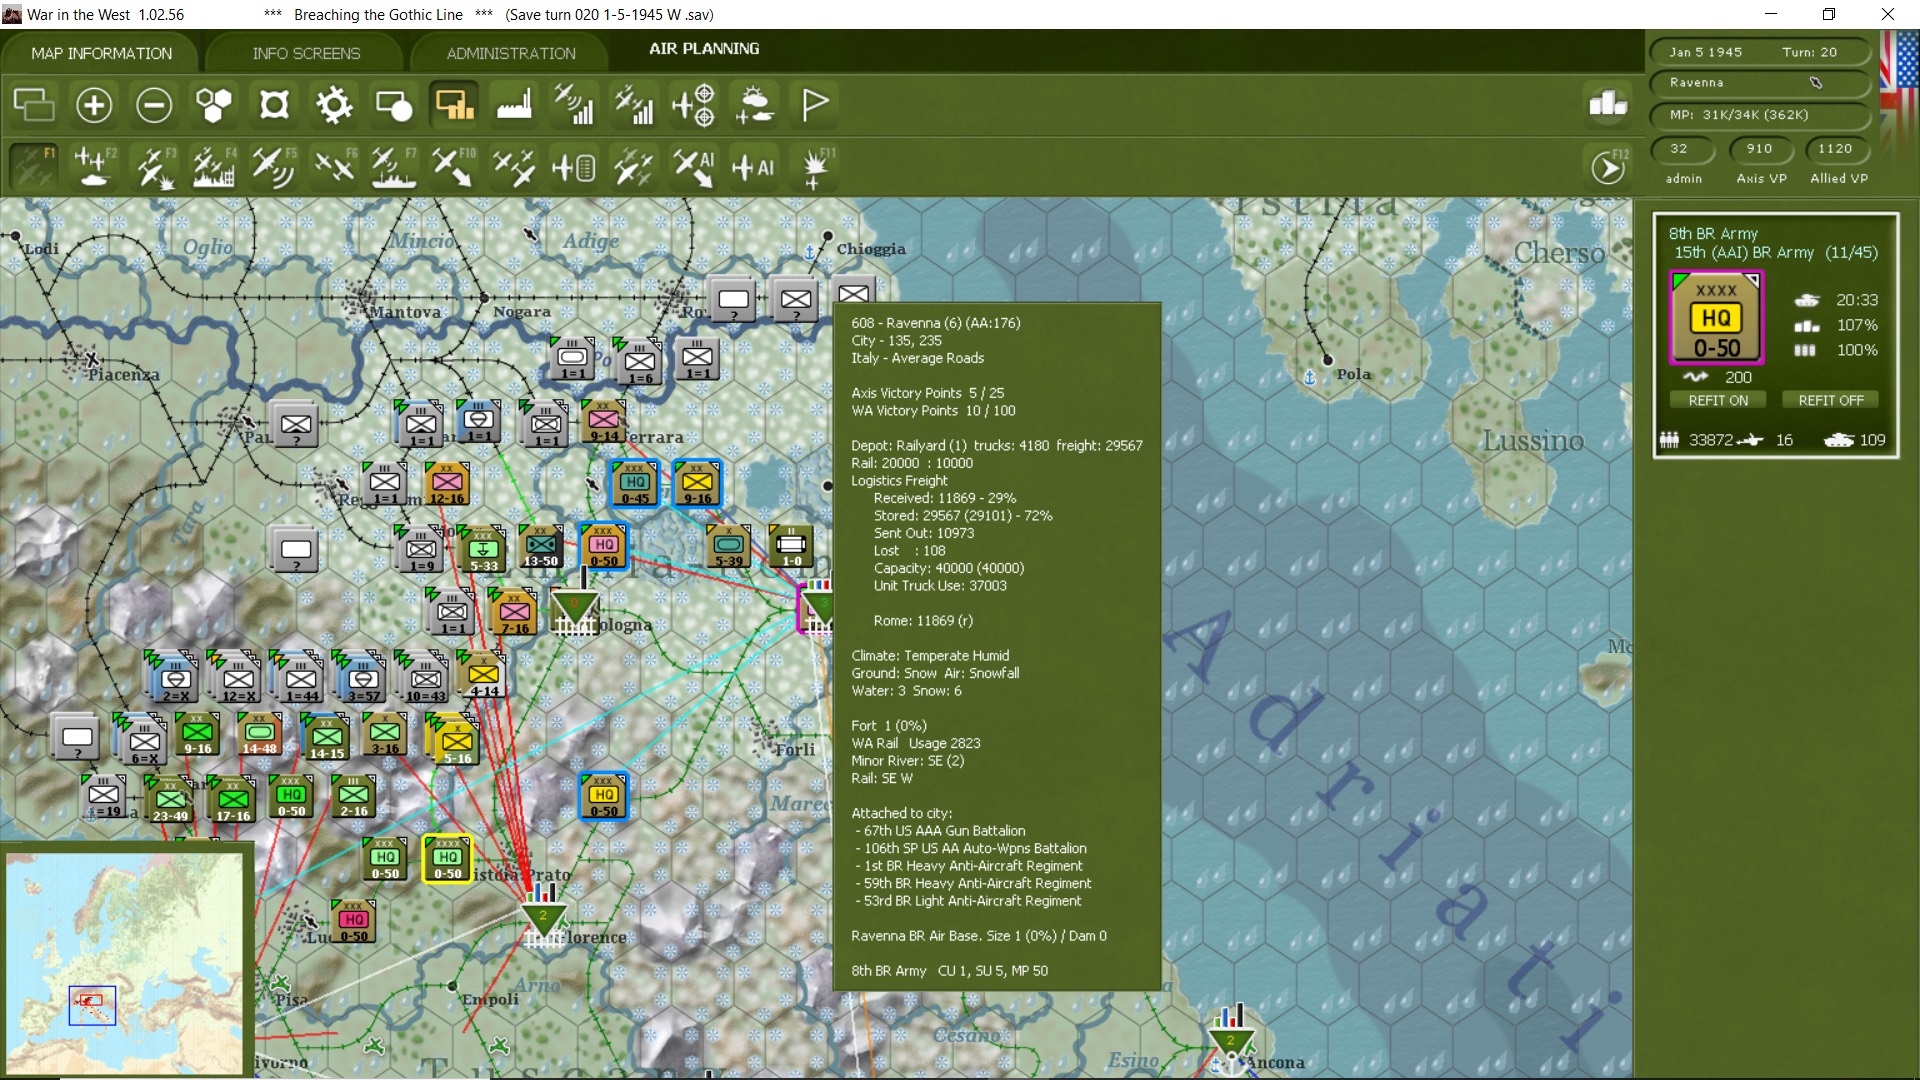Click the REFIT ON button
Screen dimensions: 1920x1080
(1718, 400)
